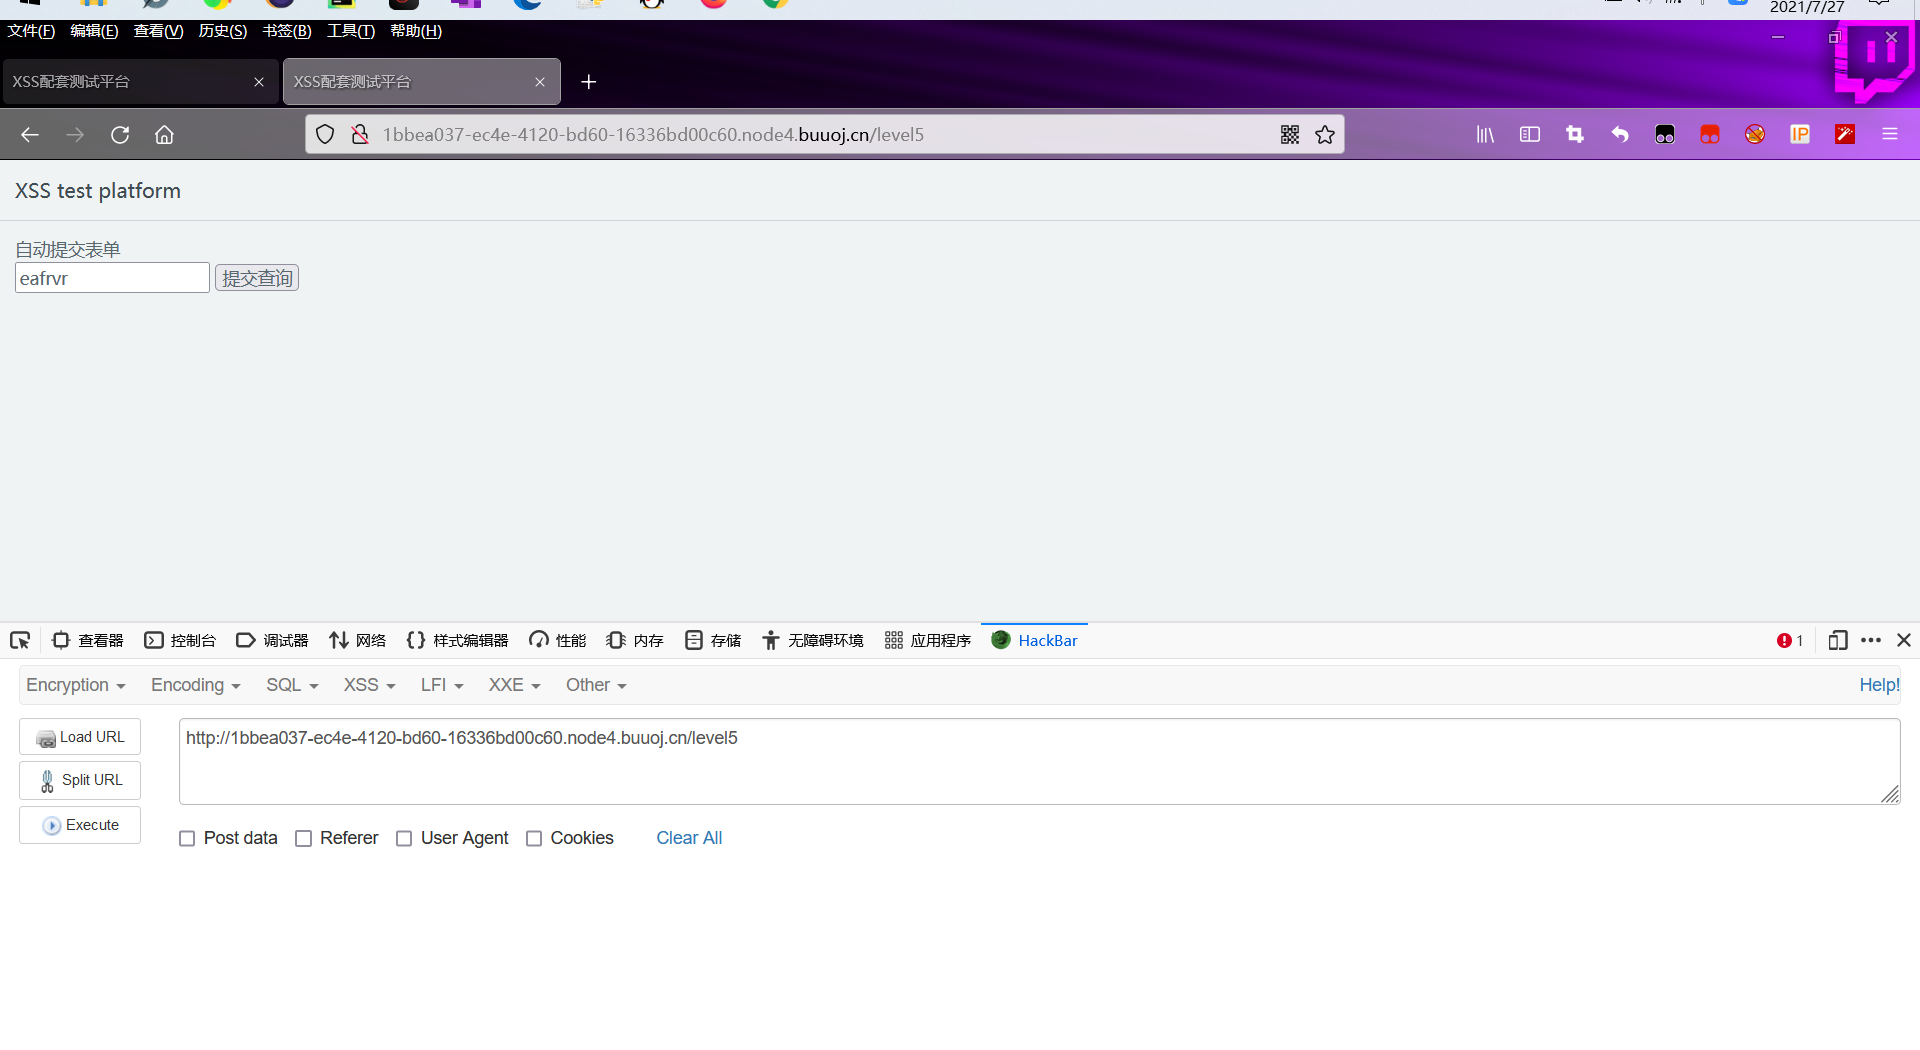The image size is (1920, 1050).
Task: Open the Style Editor (样式编辑器) panel
Action: point(458,641)
